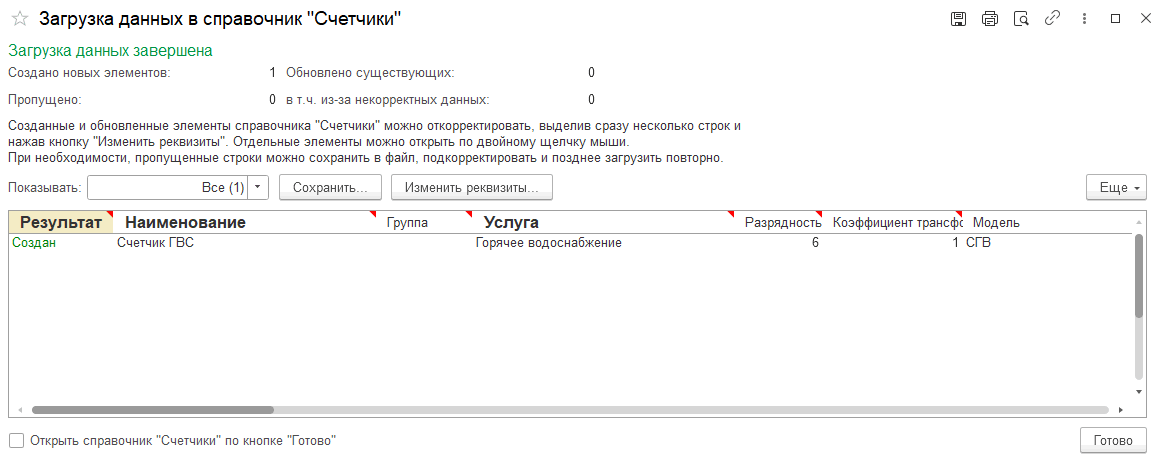Click the right arrow of horizontal scrollbar
The image size is (1158, 462).
point(1121,410)
